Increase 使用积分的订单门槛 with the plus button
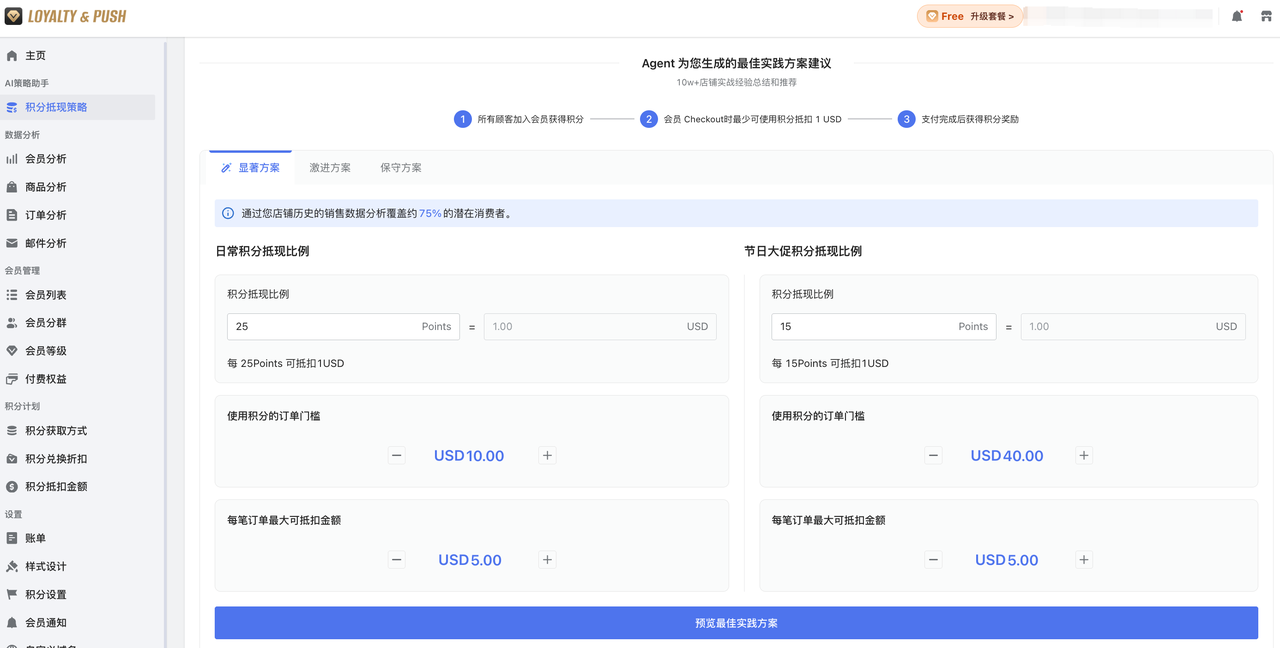This screenshot has height=648, width=1280. click(547, 455)
